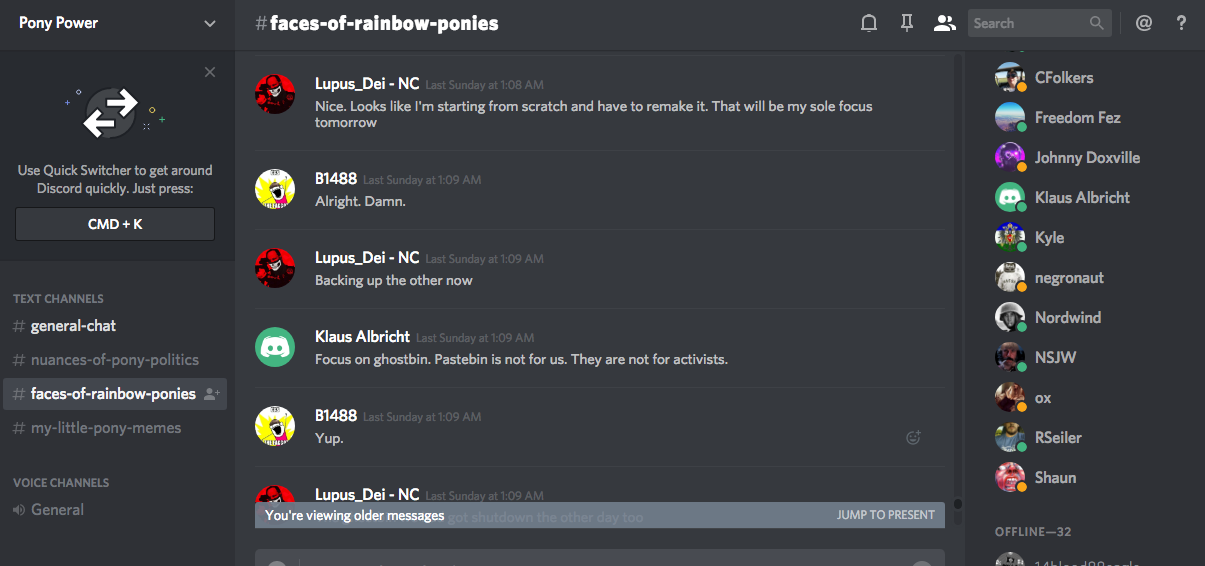
Task: Click the Search input field
Action: pyautogui.click(x=1028, y=23)
